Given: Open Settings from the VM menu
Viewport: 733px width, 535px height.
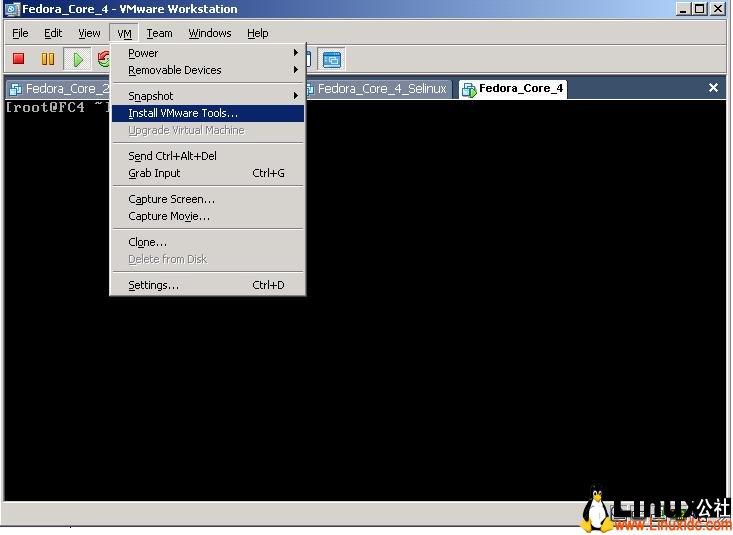Looking at the screenshot, I should point(208,285).
